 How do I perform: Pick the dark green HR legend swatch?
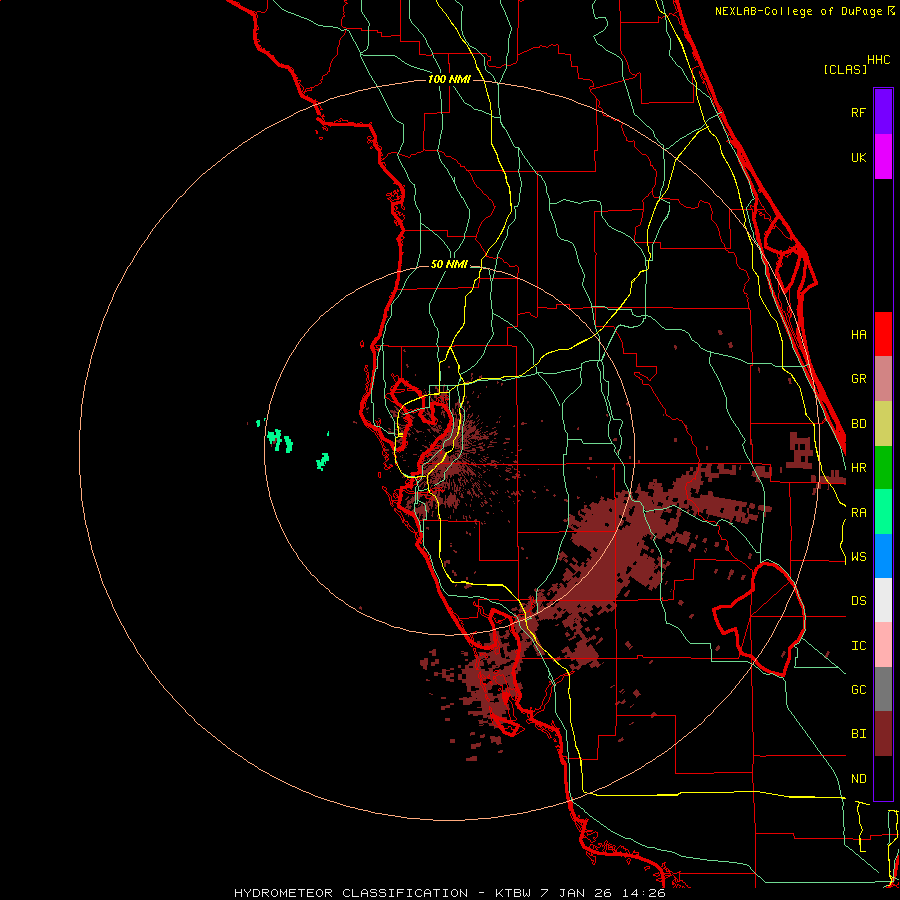pyautogui.click(x=883, y=468)
